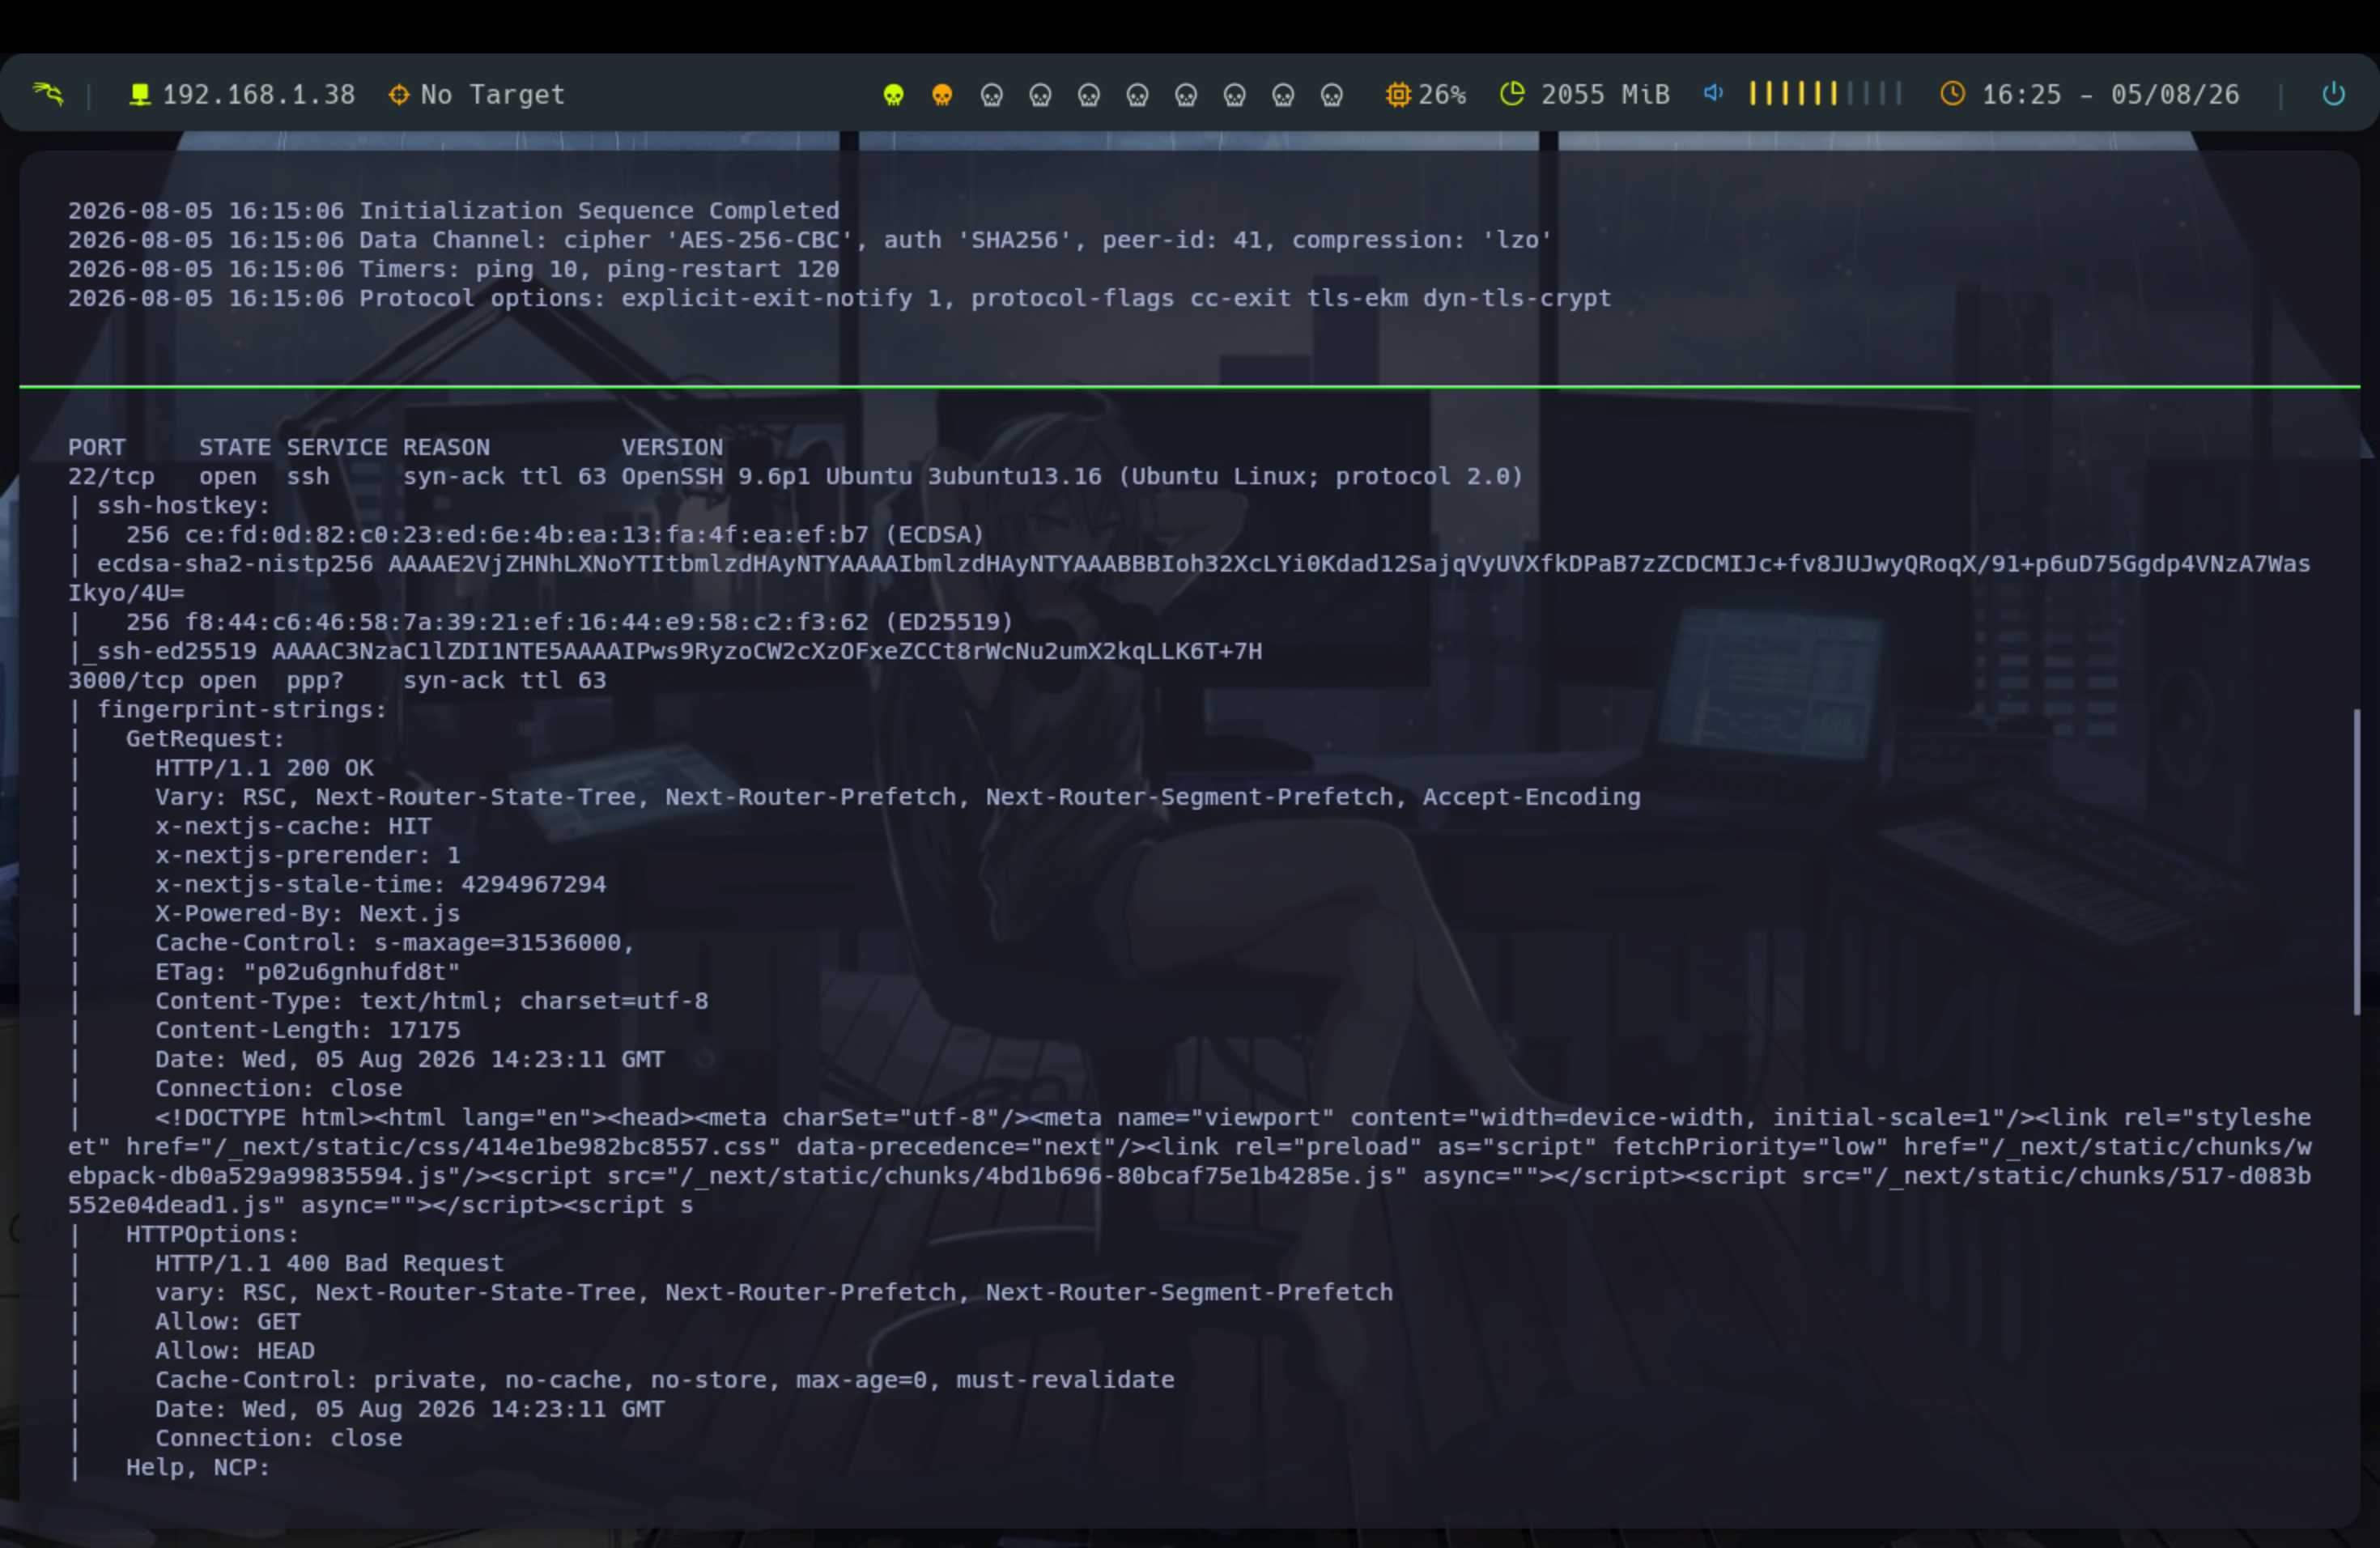Click the terminal scrollbar thumb
Viewport: 2380px width, 1548px height.
pos(2356,862)
